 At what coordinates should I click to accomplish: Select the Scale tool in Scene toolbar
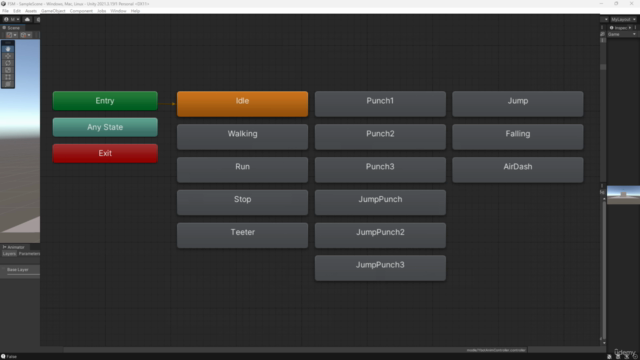[x=8, y=70]
